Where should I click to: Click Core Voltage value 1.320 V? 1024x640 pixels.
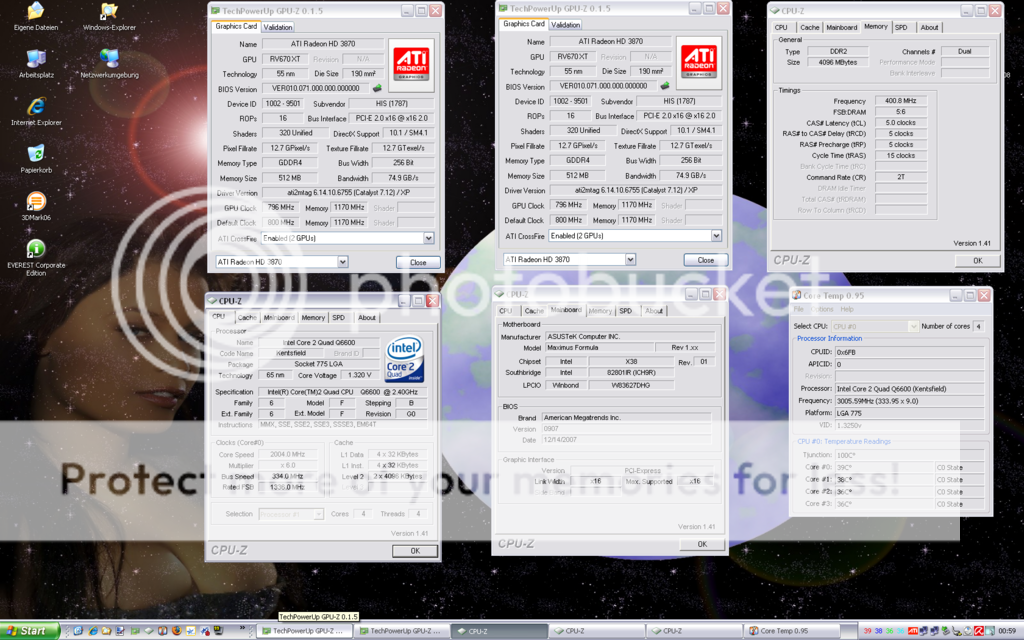(x=360, y=375)
